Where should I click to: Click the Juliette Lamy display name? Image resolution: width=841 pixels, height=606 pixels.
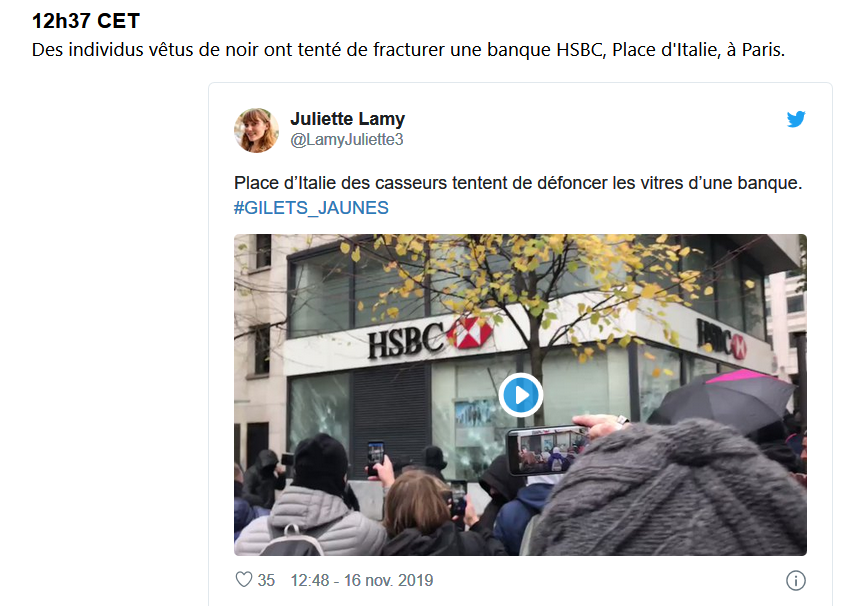point(348,119)
